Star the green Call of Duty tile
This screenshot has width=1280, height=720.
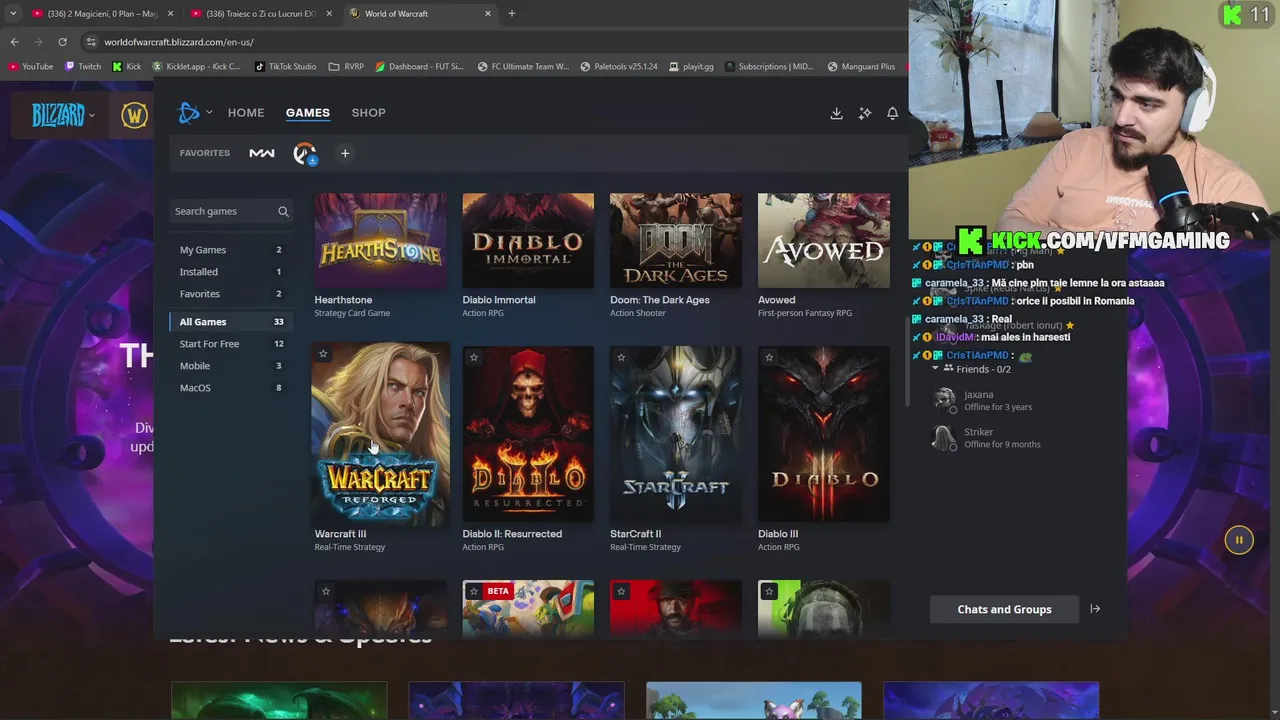point(769,592)
